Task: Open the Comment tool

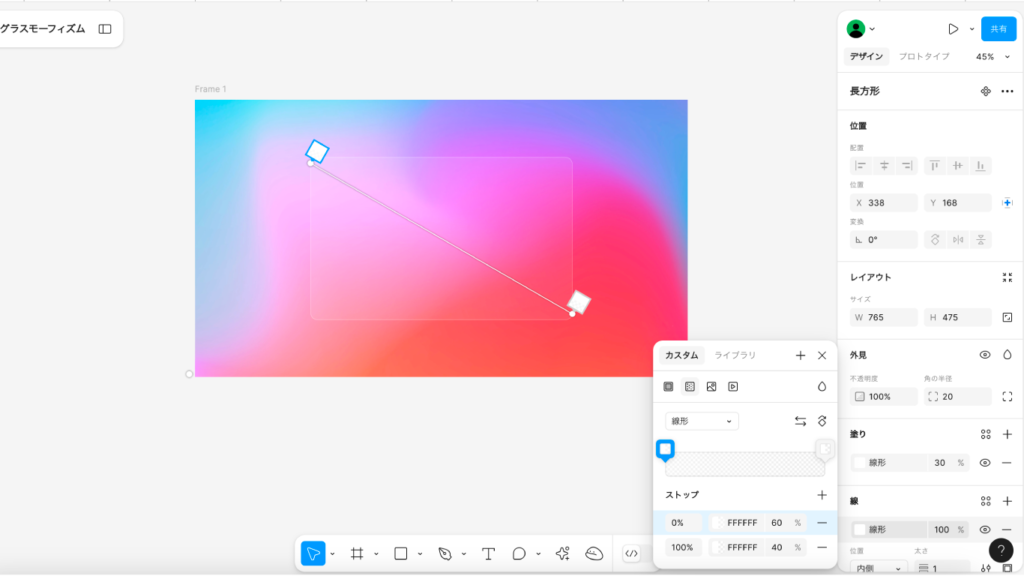Action: 519,554
